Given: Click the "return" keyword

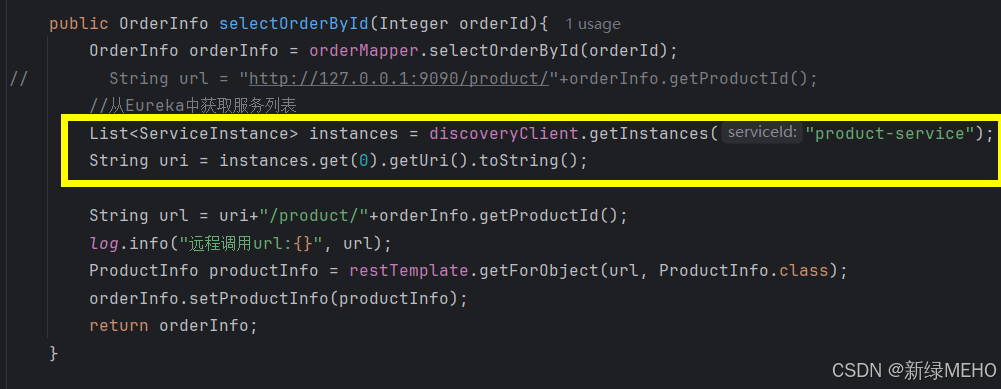Looking at the screenshot, I should coord(119,325).
